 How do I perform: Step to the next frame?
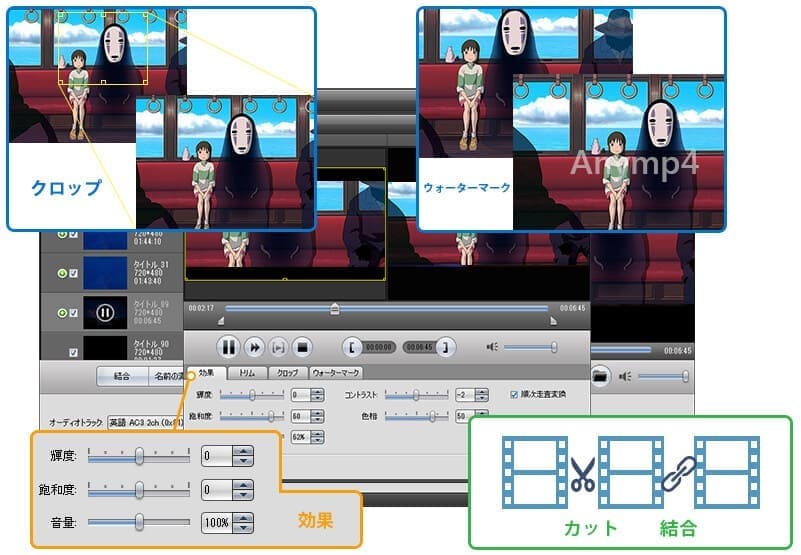point(278,348)
